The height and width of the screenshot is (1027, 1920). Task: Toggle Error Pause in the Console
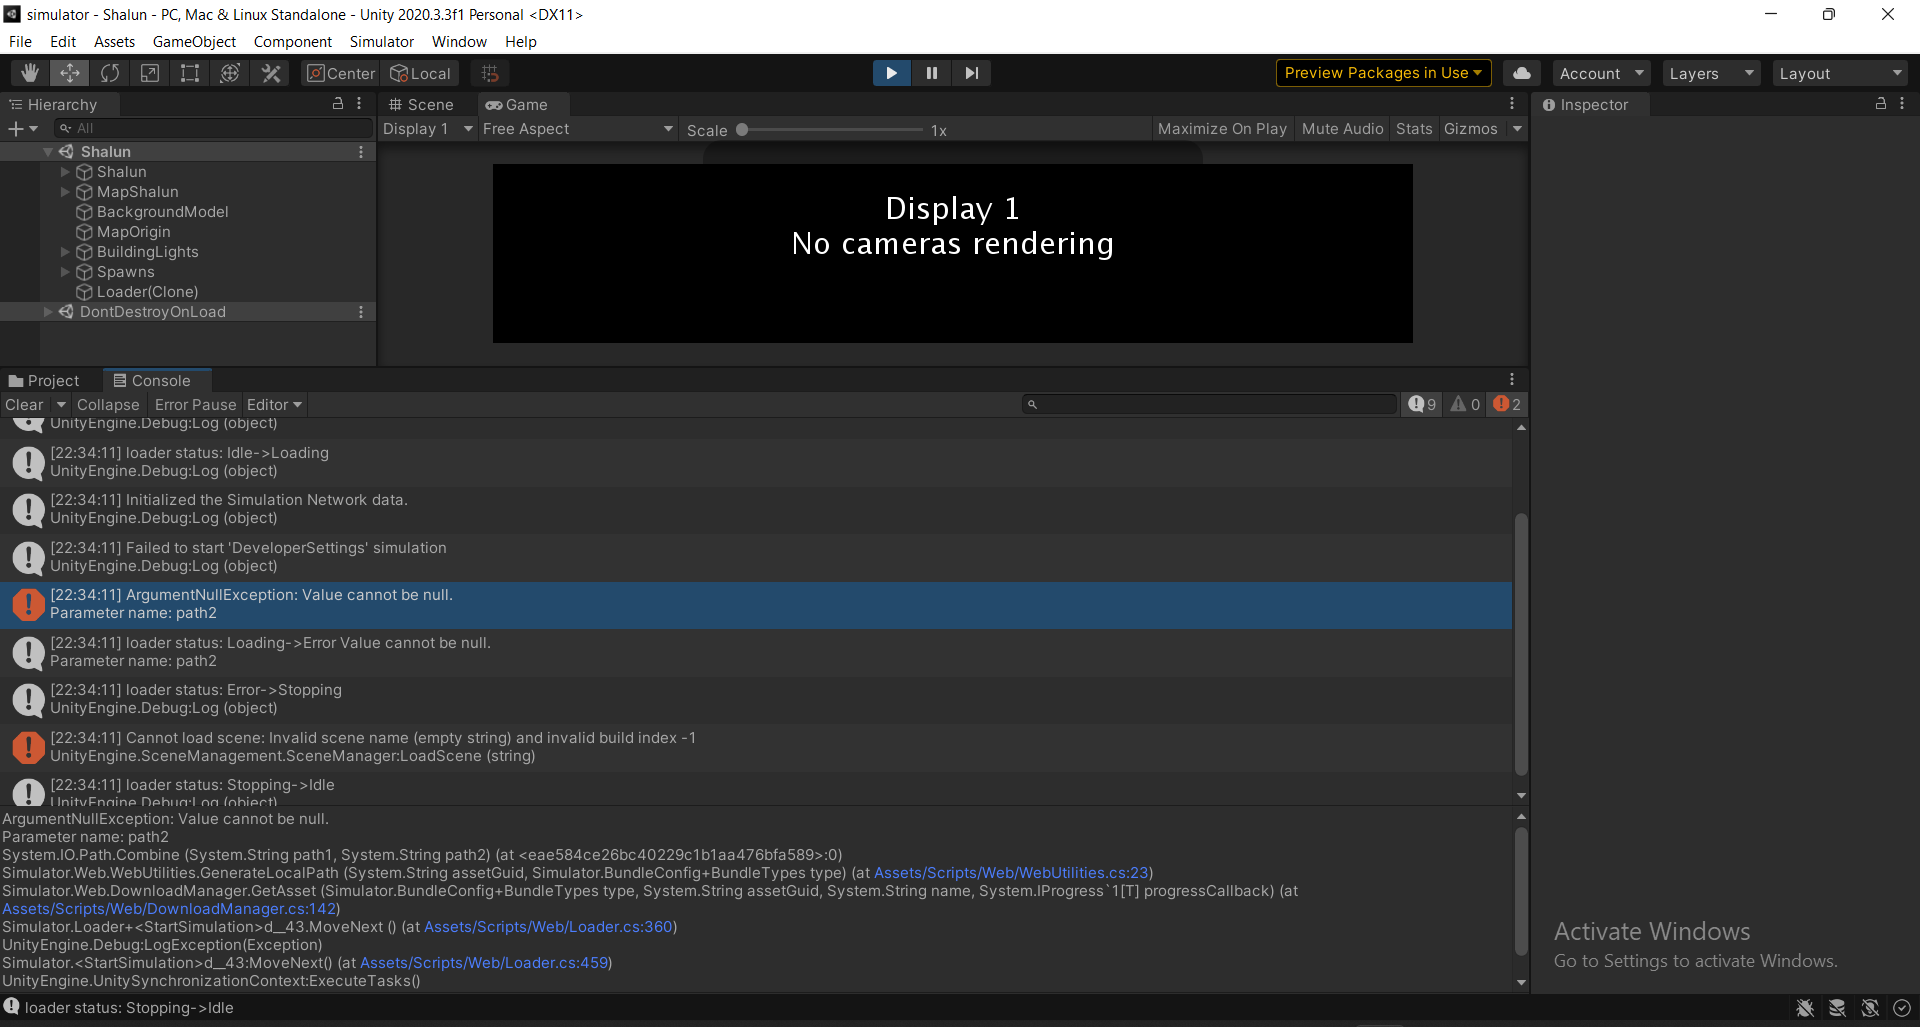(x=194, y=404)
